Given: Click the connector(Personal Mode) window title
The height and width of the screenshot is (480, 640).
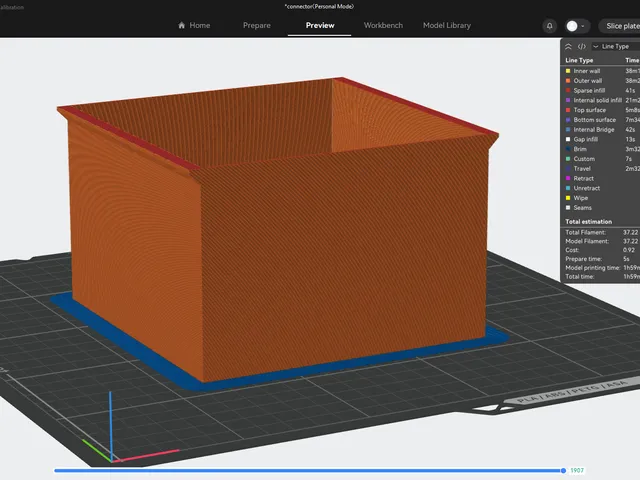Looking at the screenshot, I should (319, 7).
